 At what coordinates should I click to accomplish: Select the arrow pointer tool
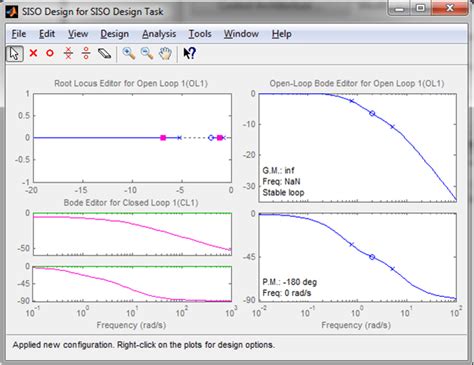tap(14, 54)
